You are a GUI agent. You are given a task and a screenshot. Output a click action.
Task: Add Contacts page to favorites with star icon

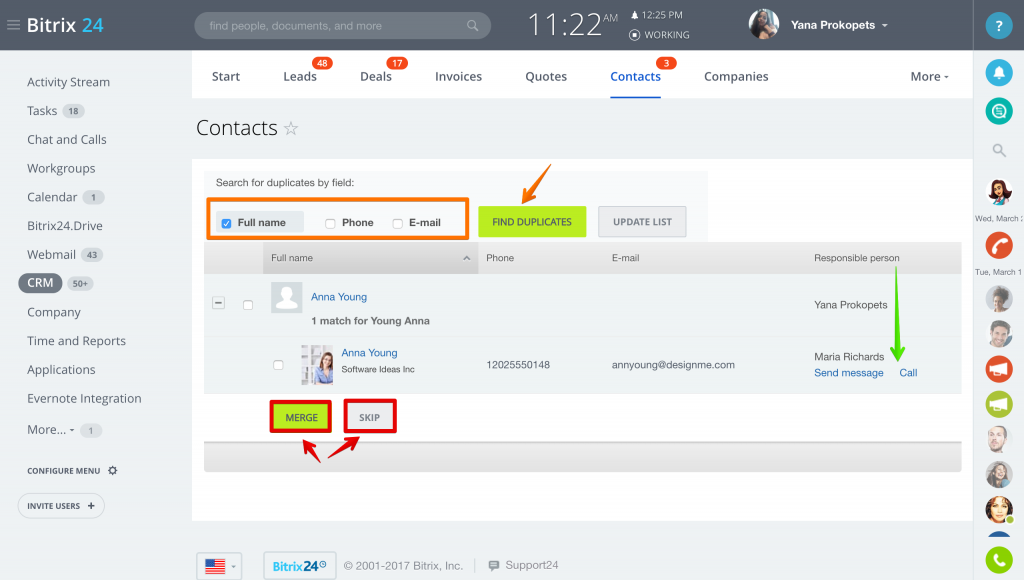pos(291,129)
